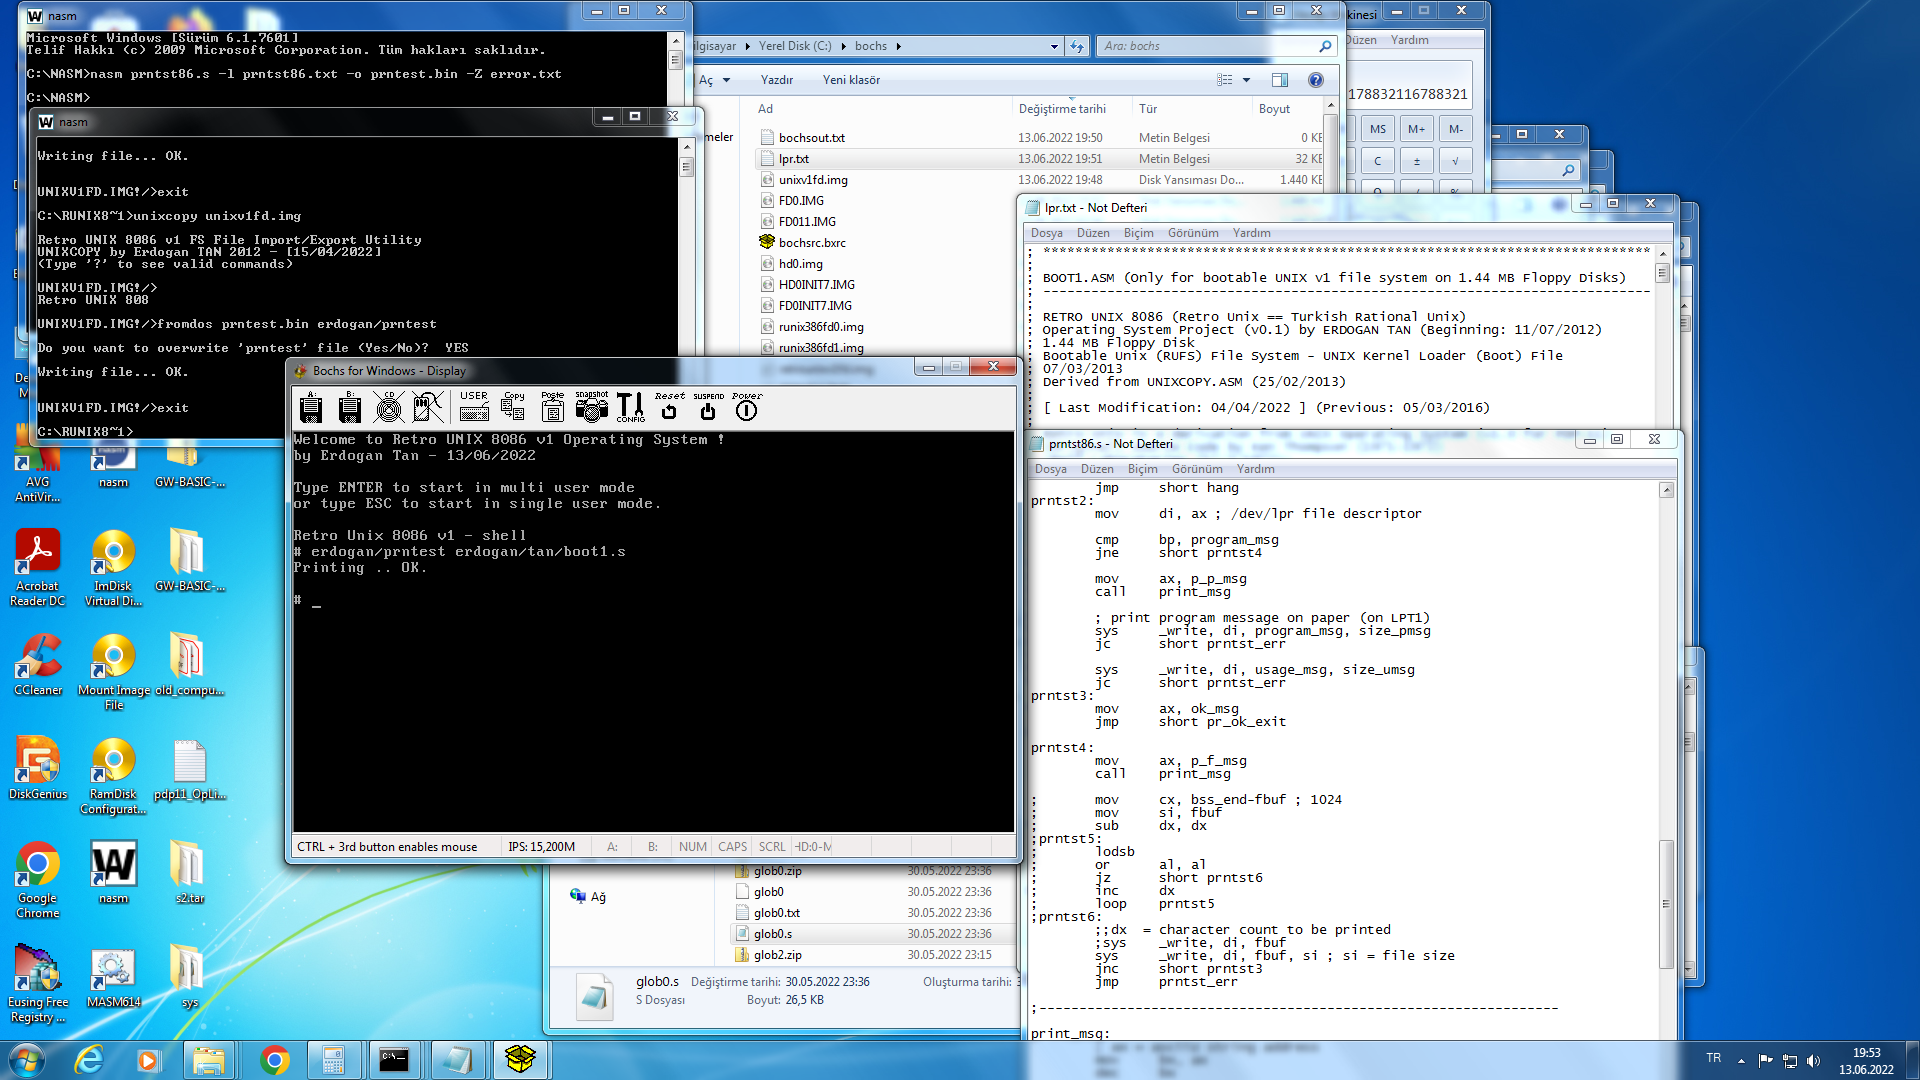Click the Bochs Suspend icon
The image size is (1920, 1080).
coord(708,406)
